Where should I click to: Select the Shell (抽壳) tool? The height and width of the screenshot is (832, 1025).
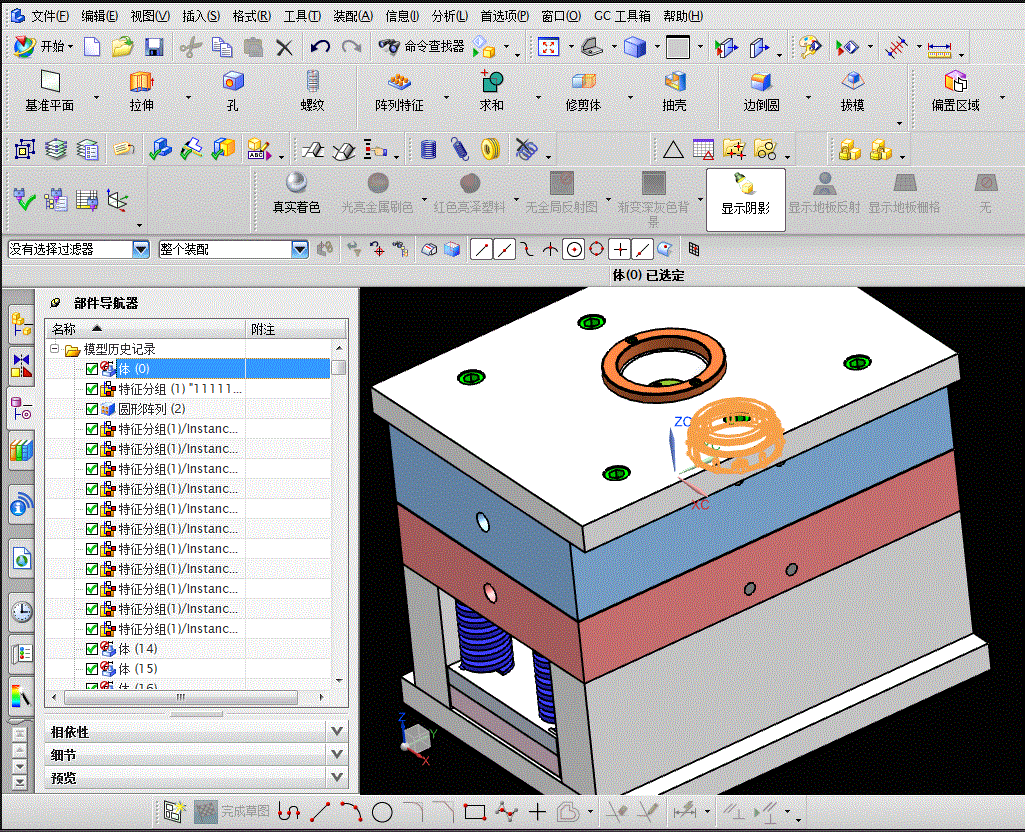coord(675,92)
